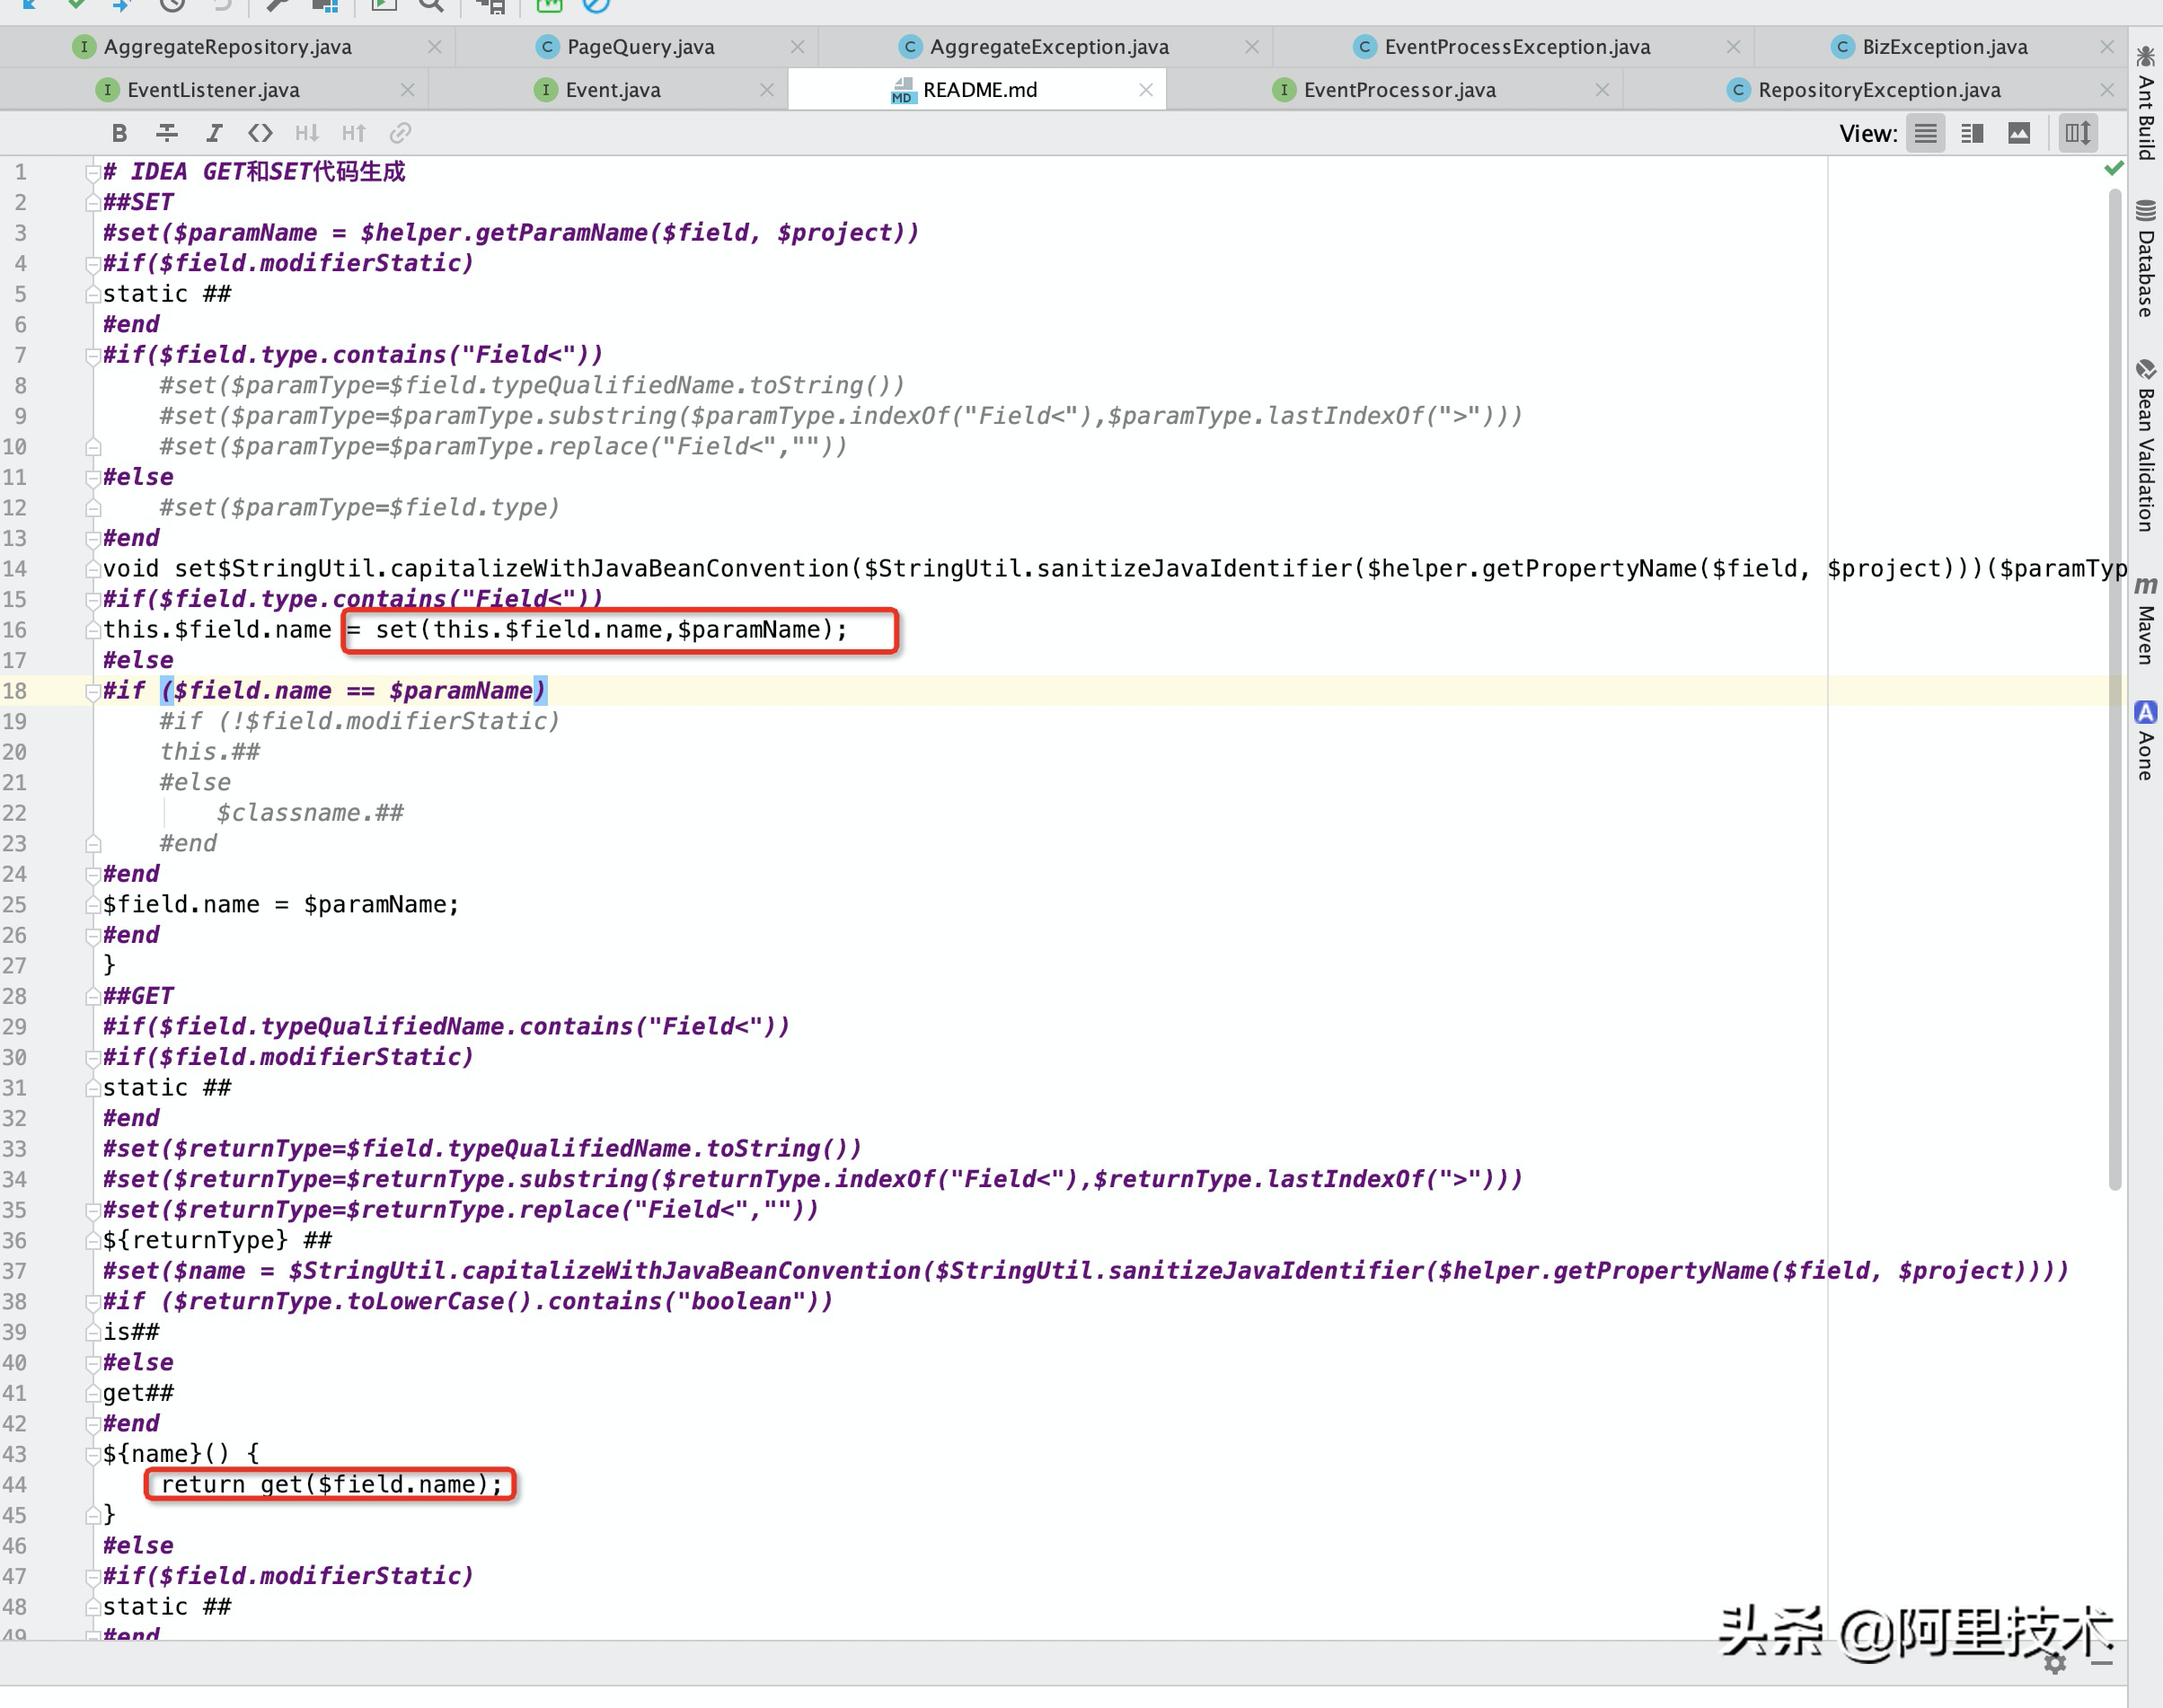Screen dimensions: 2163x1708
Task: Switch to preview-only view
Action: [x=2019, y=133]
